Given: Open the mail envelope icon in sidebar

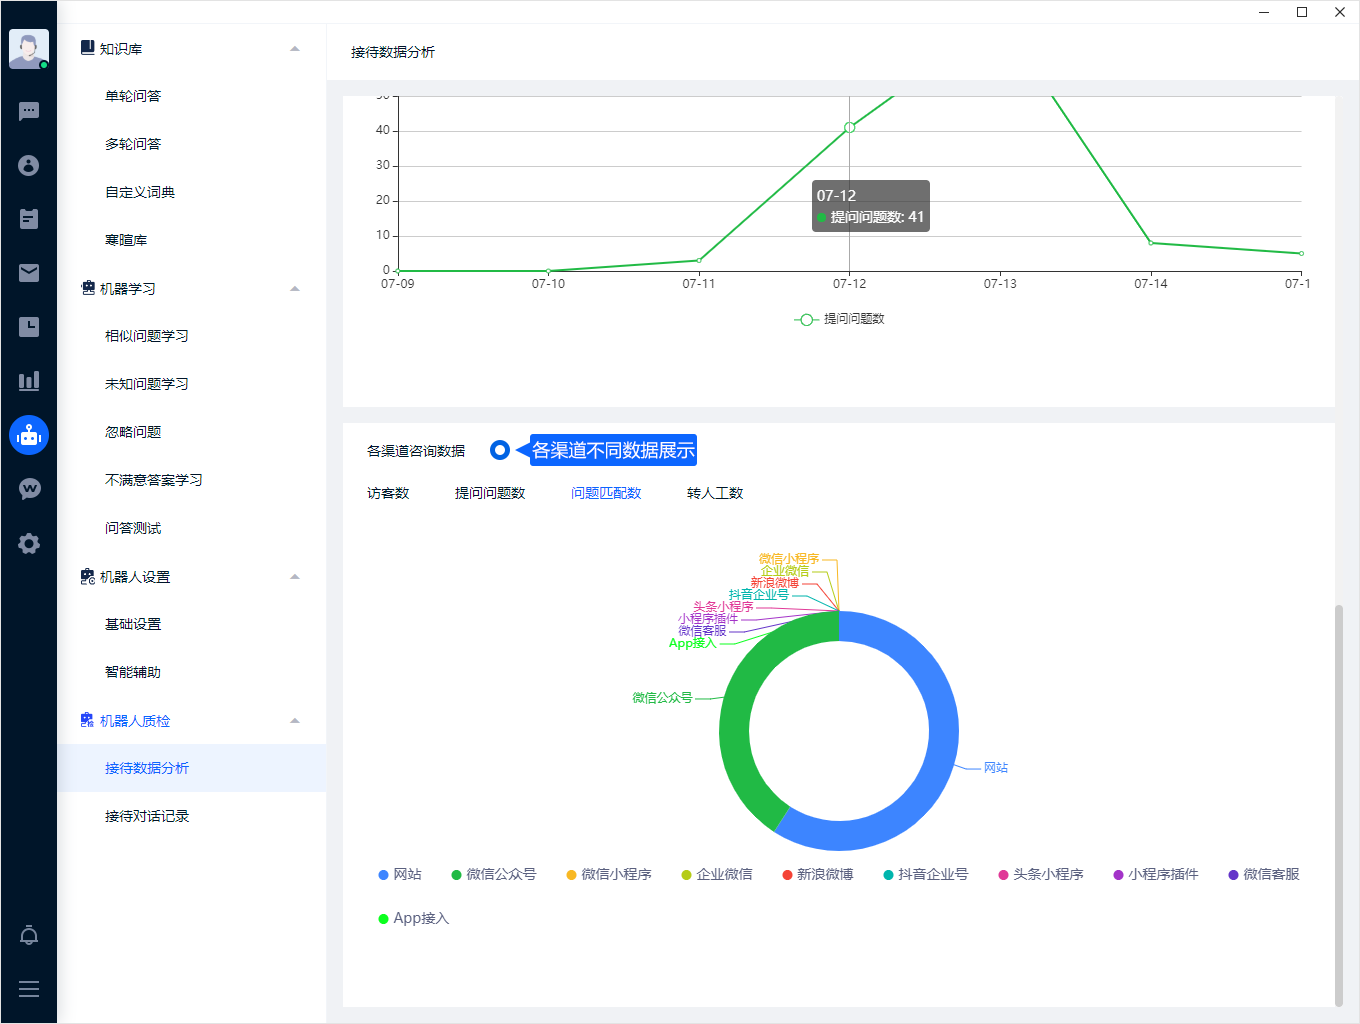Looking at the screenshot, I should [29, 273].
